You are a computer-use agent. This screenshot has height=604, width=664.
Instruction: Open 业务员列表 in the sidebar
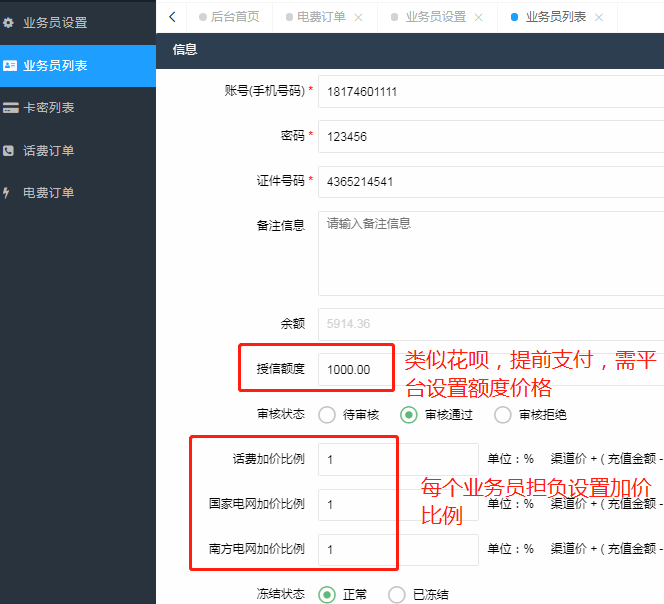78,66
